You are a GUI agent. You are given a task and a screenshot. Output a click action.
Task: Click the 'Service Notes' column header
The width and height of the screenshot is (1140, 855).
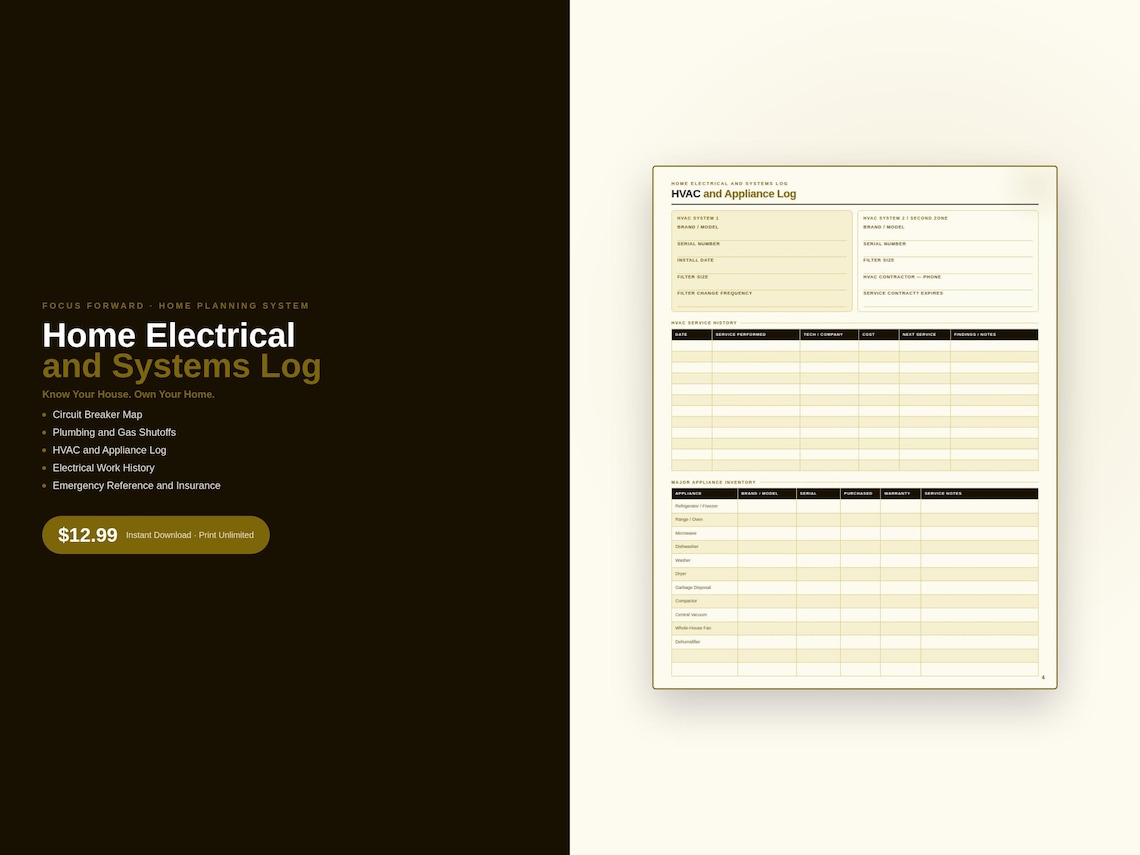click(x=979, y=494)
